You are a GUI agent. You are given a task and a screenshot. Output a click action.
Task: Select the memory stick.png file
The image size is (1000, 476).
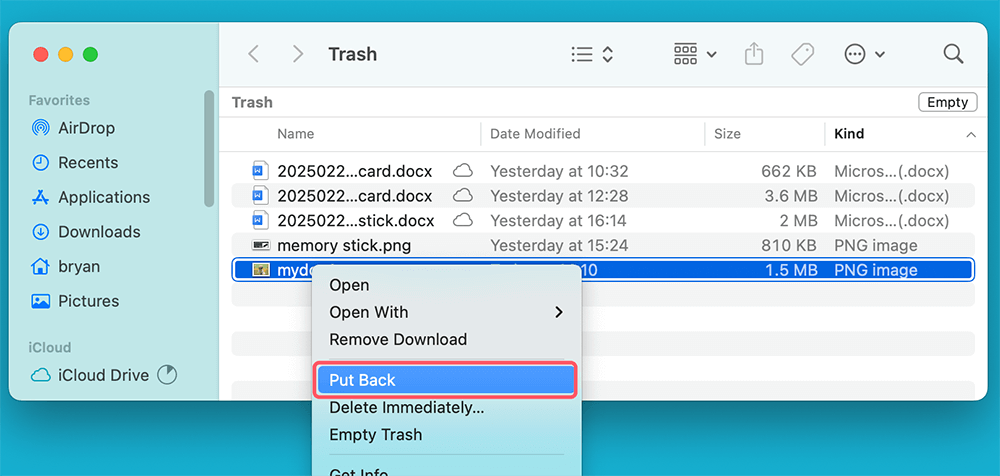(603, 245)
